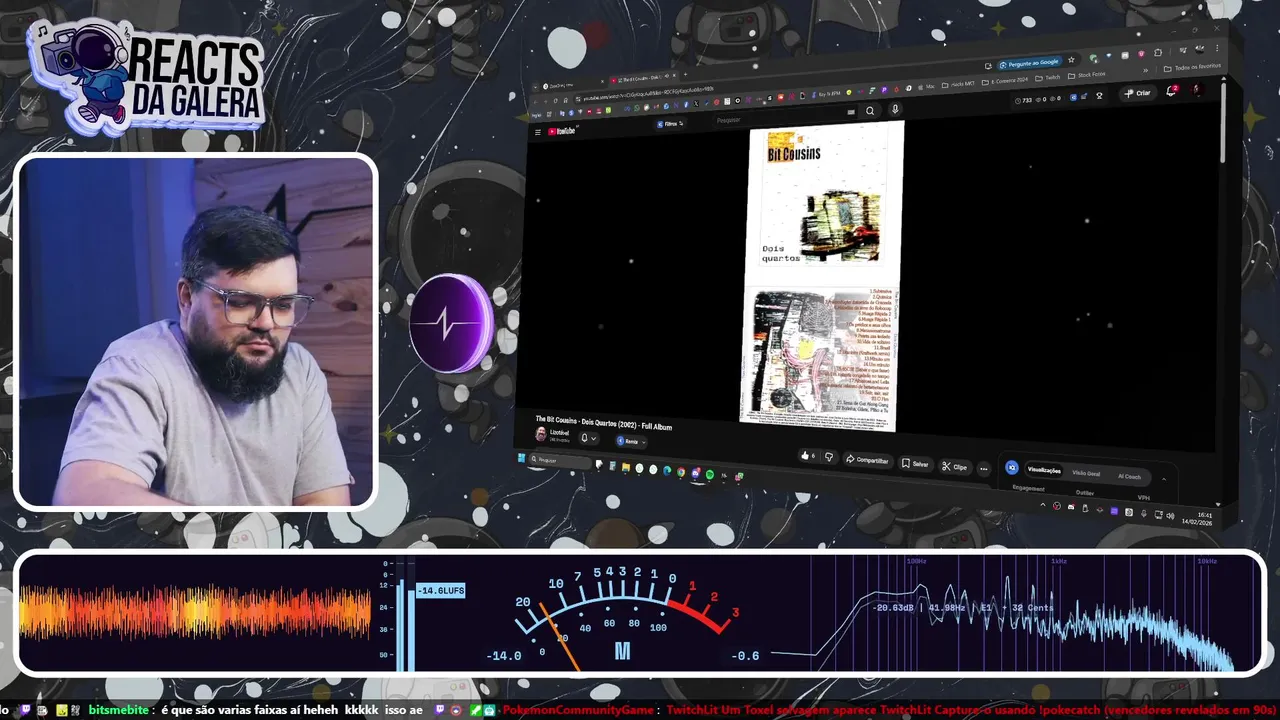Click the Windows Start button in taskbar
This screenshot has height=720, width=1280.
pyautogui.click(x=521, y=458)
